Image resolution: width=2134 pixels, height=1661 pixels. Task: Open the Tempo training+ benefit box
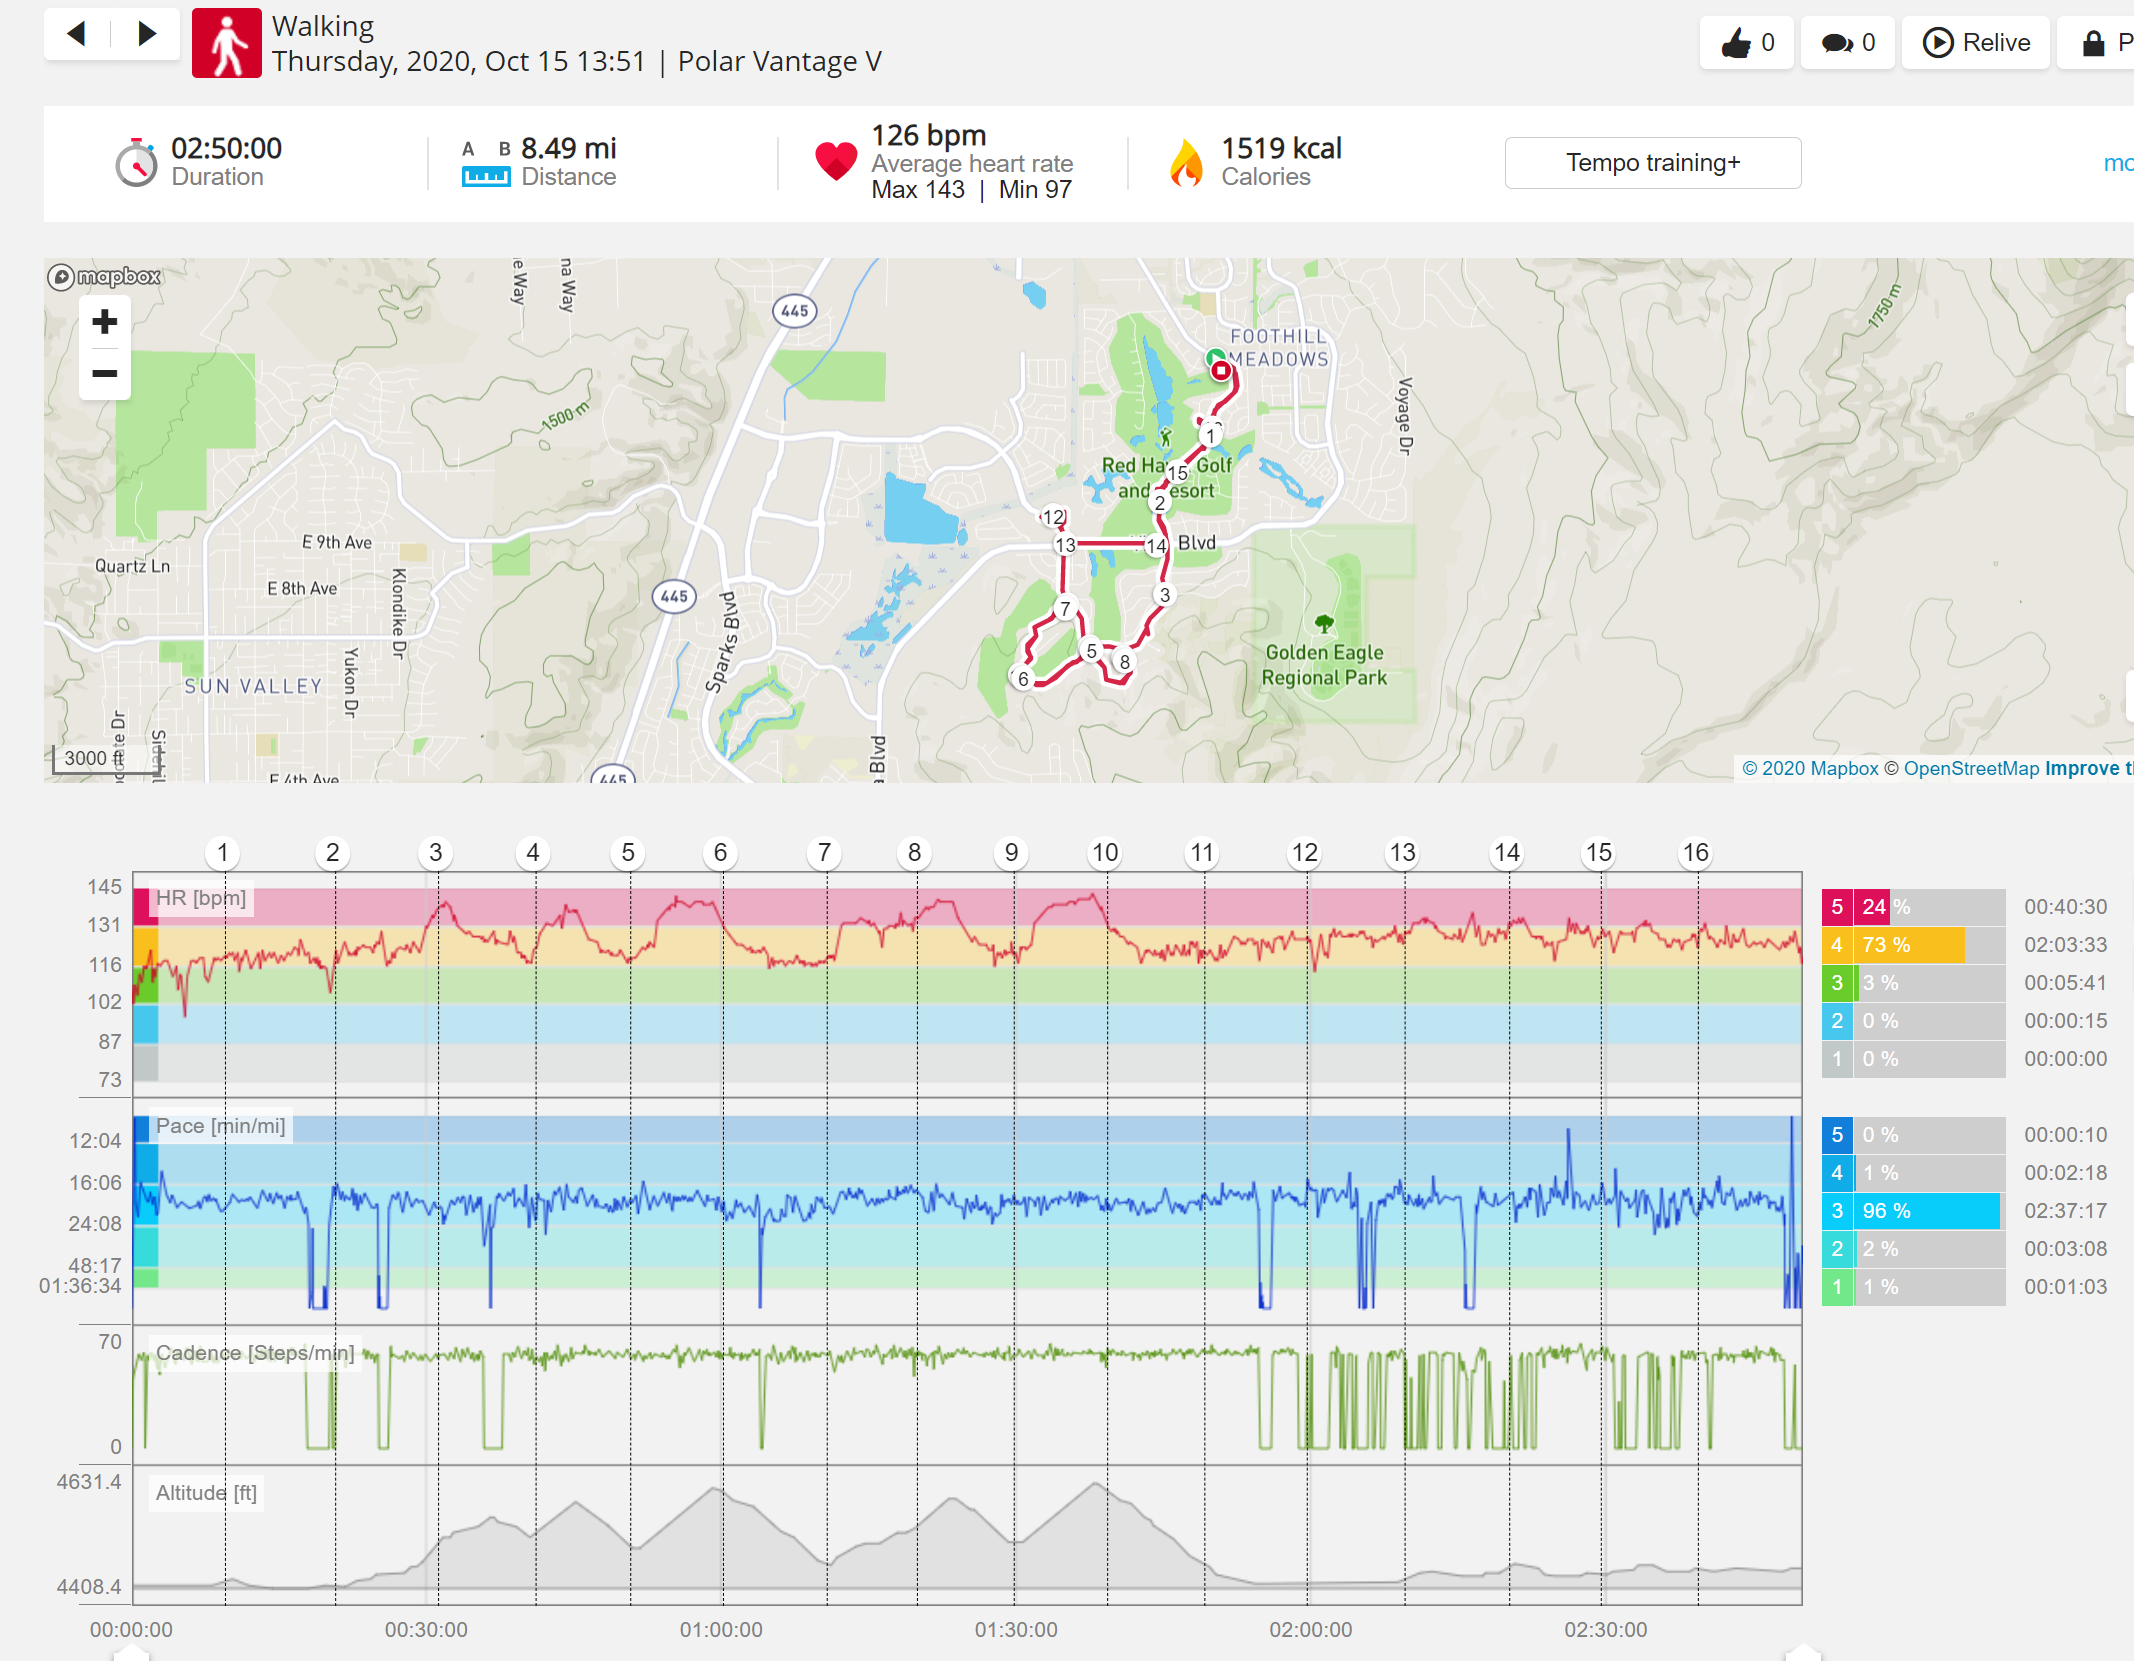tap(1653, 163)
